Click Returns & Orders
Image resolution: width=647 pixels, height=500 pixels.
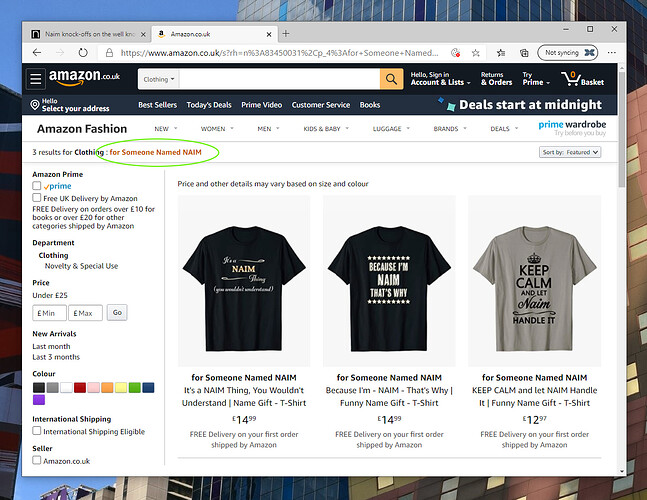(x=496, y=78)
